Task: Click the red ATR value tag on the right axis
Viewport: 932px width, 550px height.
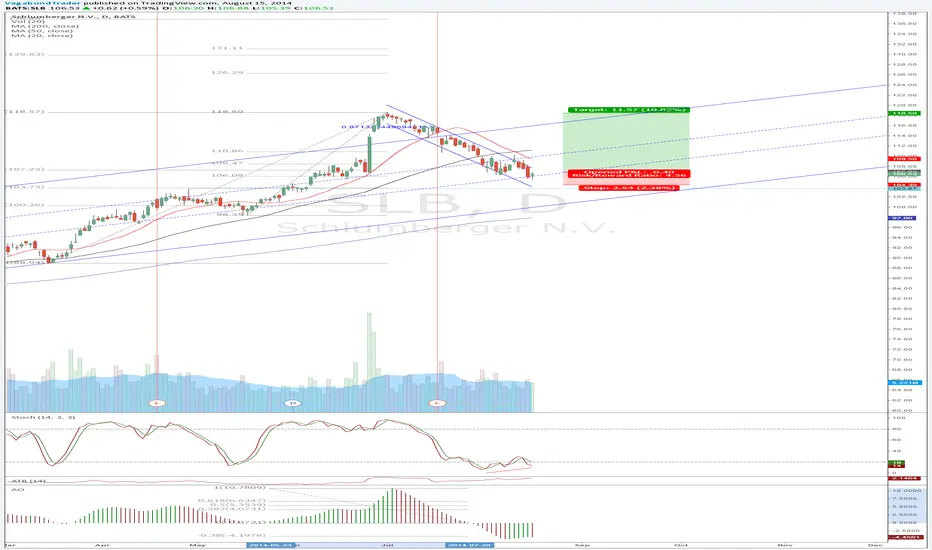Action: (904, 478)
